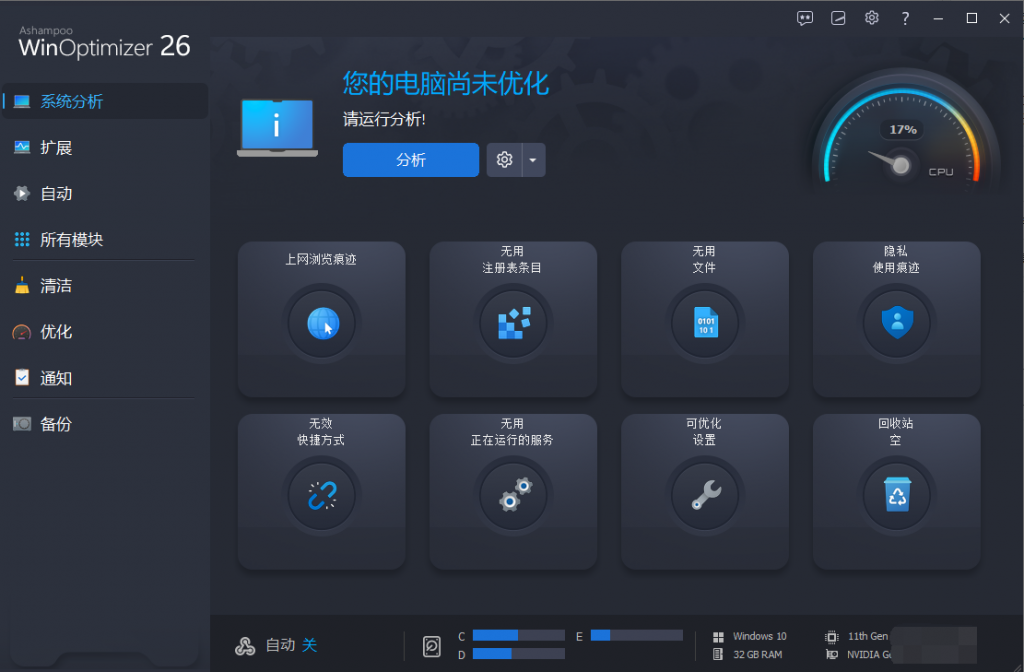Click the drive C usage bar
This screenshot has height=672, width=1024.
point(519,635)
